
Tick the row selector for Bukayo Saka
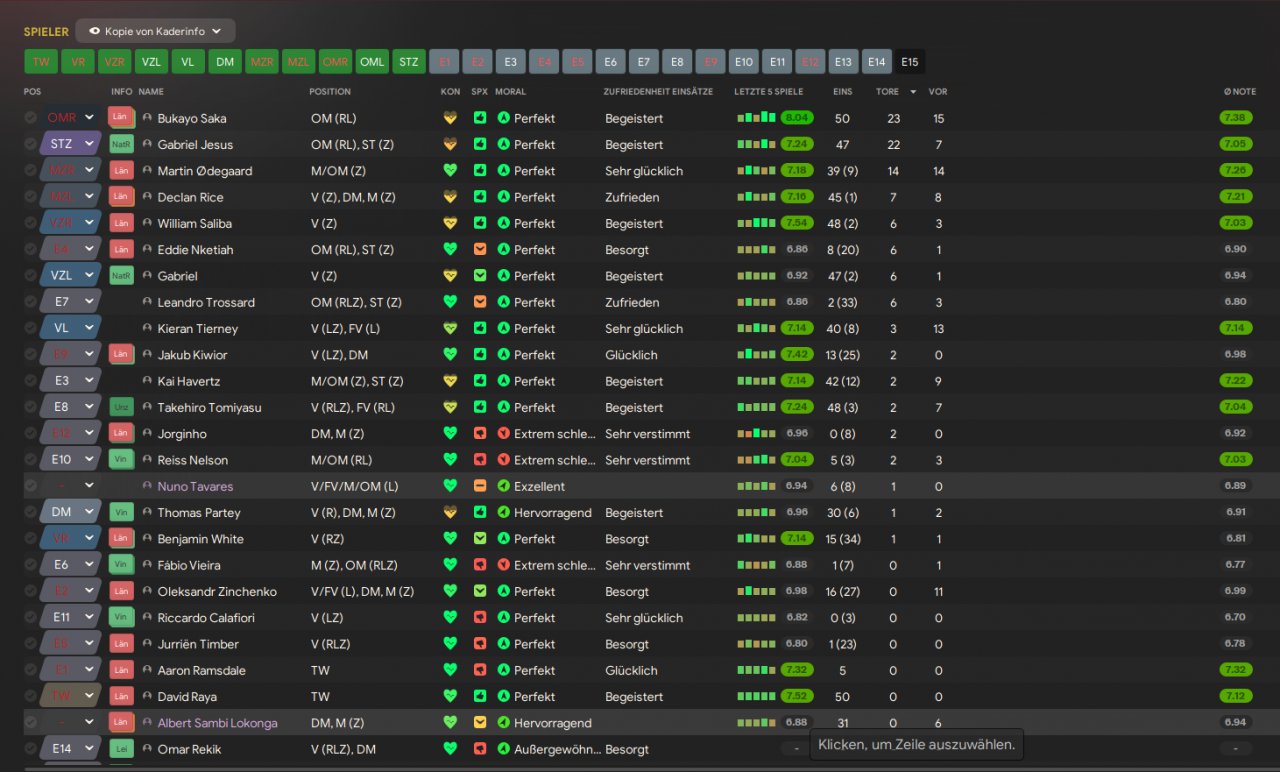(31, 118)
